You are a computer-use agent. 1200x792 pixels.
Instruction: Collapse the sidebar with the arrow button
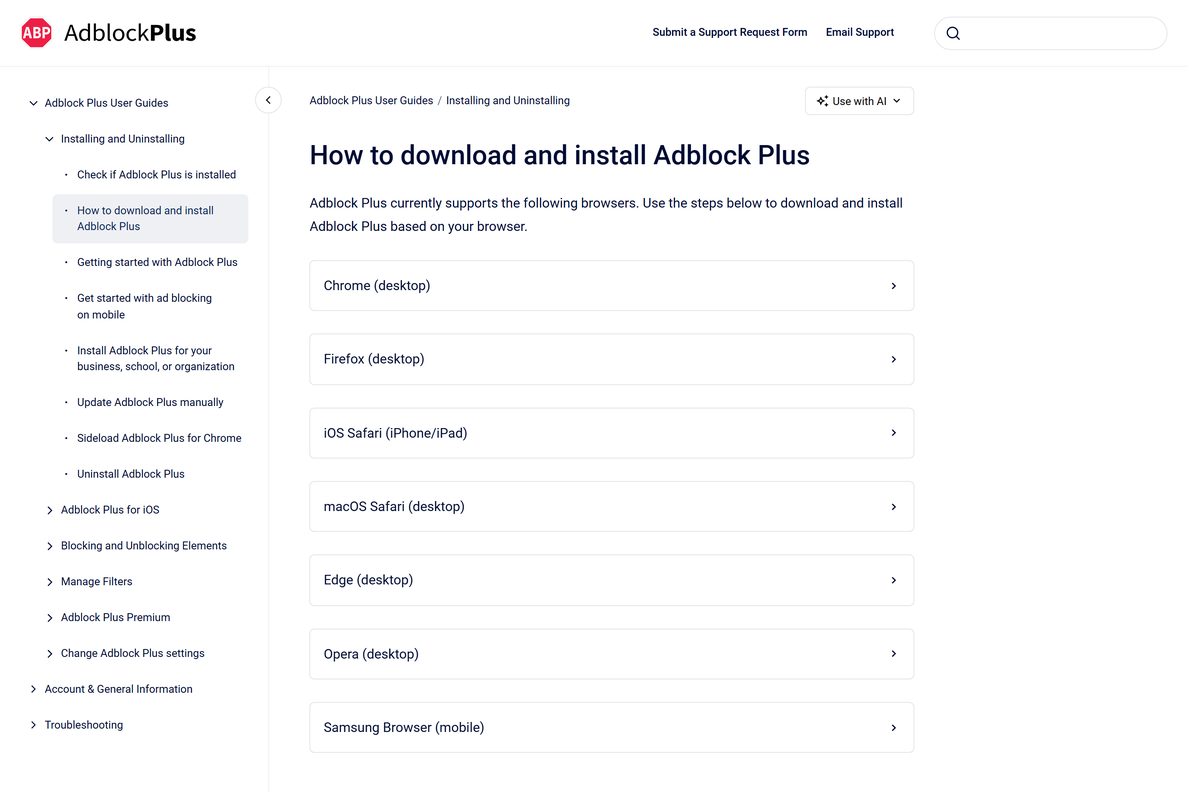268,100
